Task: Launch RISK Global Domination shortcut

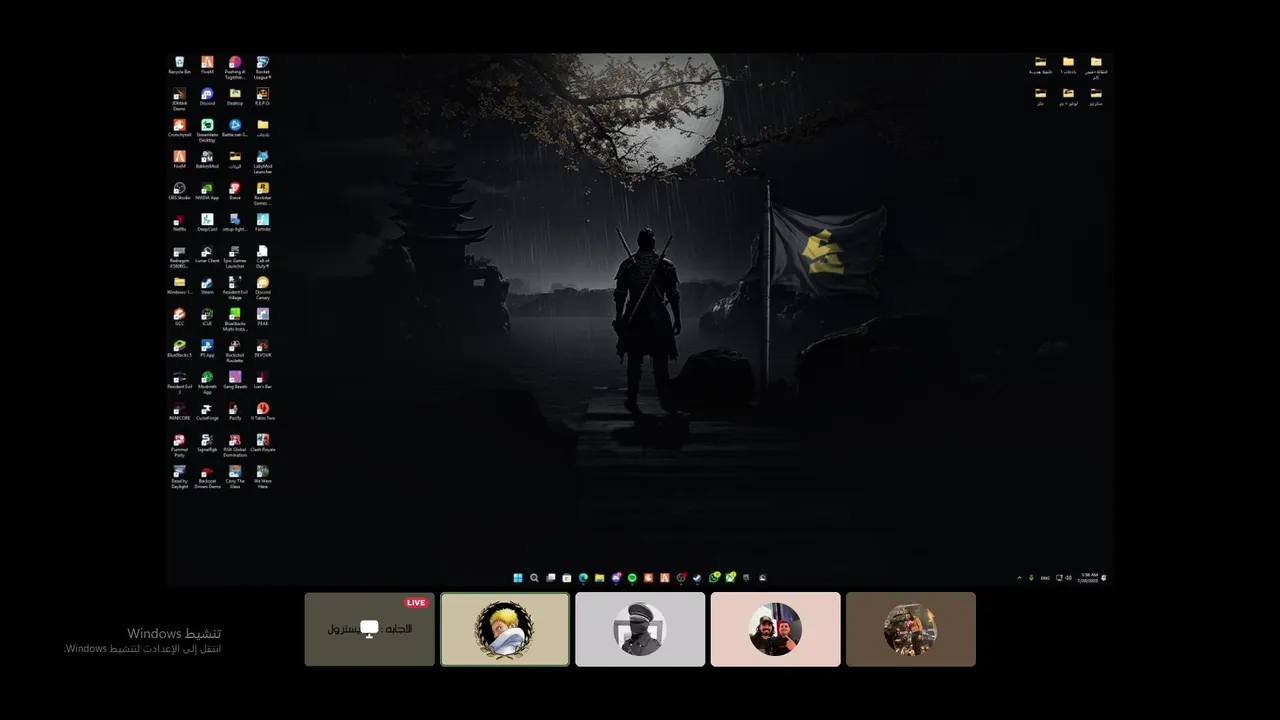Action: 235,445
